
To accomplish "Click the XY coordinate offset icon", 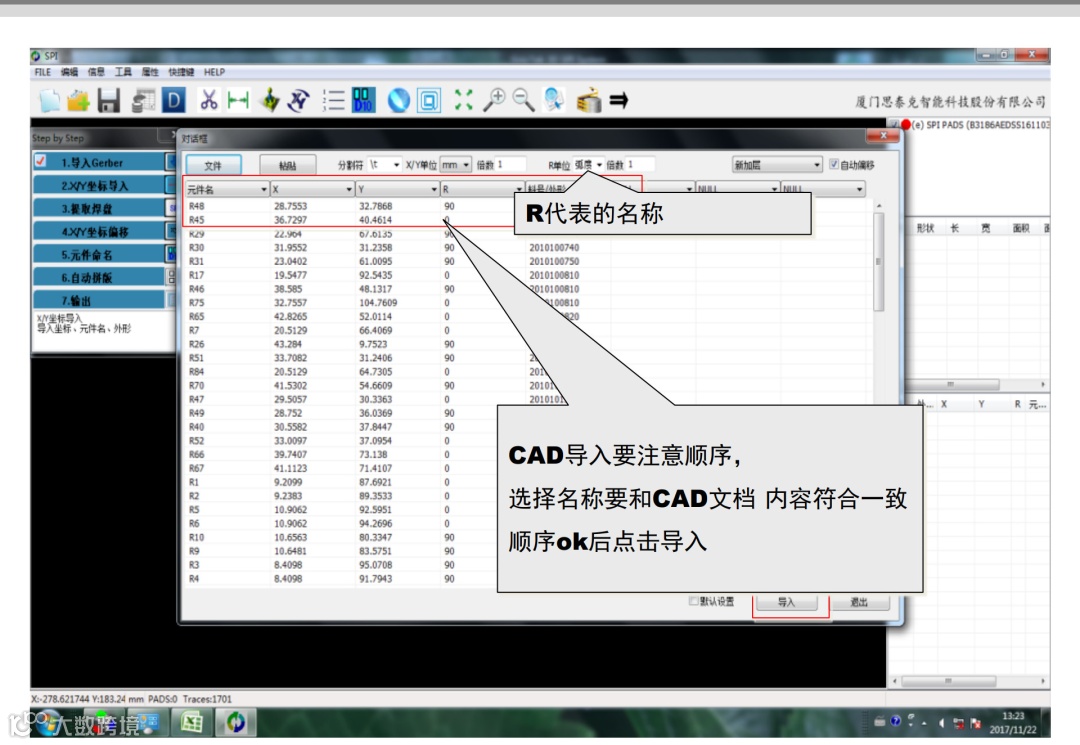I will [299, 101].
